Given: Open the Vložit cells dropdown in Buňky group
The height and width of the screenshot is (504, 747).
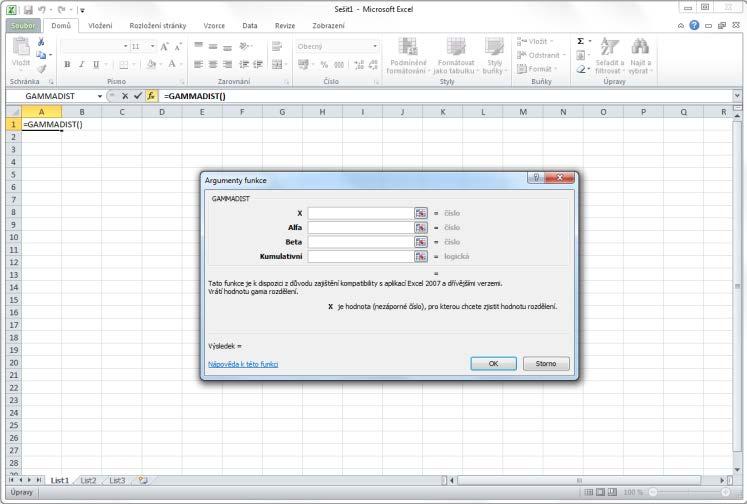Looking at the screenshot, I should [x=535, y=41].
